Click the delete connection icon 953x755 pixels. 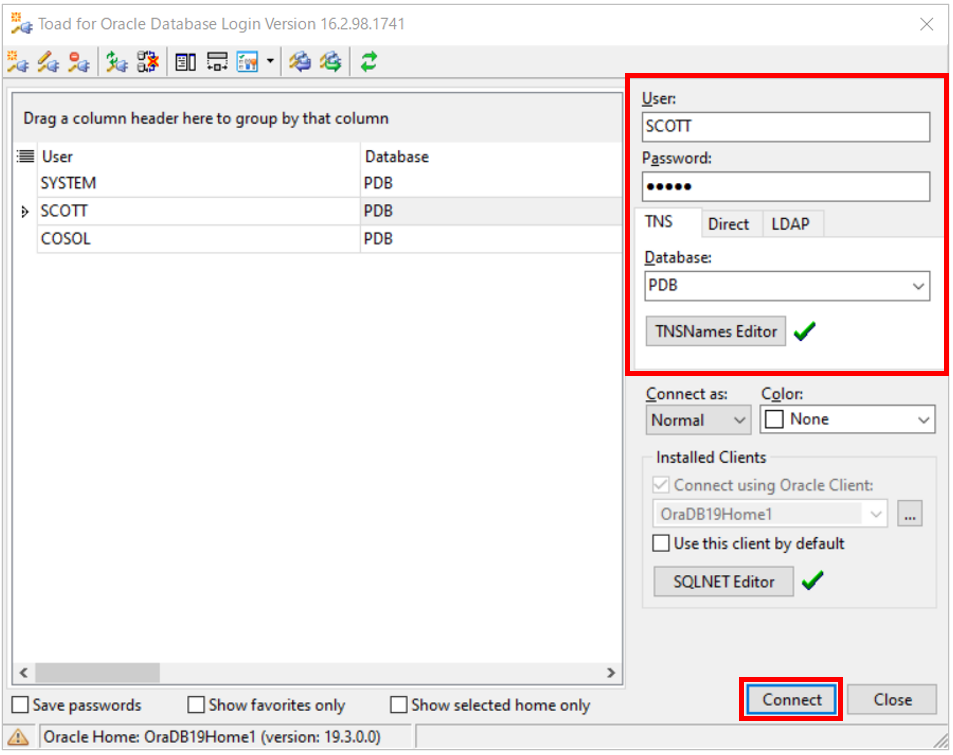point(79,62)
